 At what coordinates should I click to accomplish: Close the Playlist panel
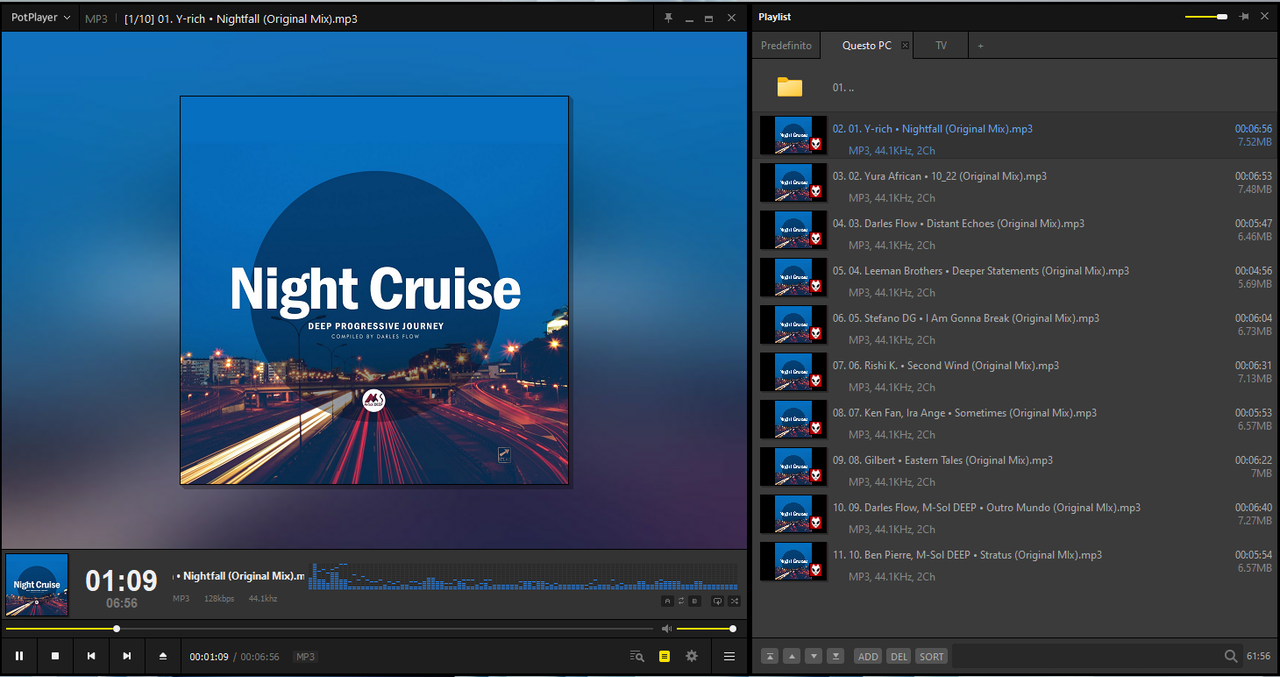tap(1264, 17)
